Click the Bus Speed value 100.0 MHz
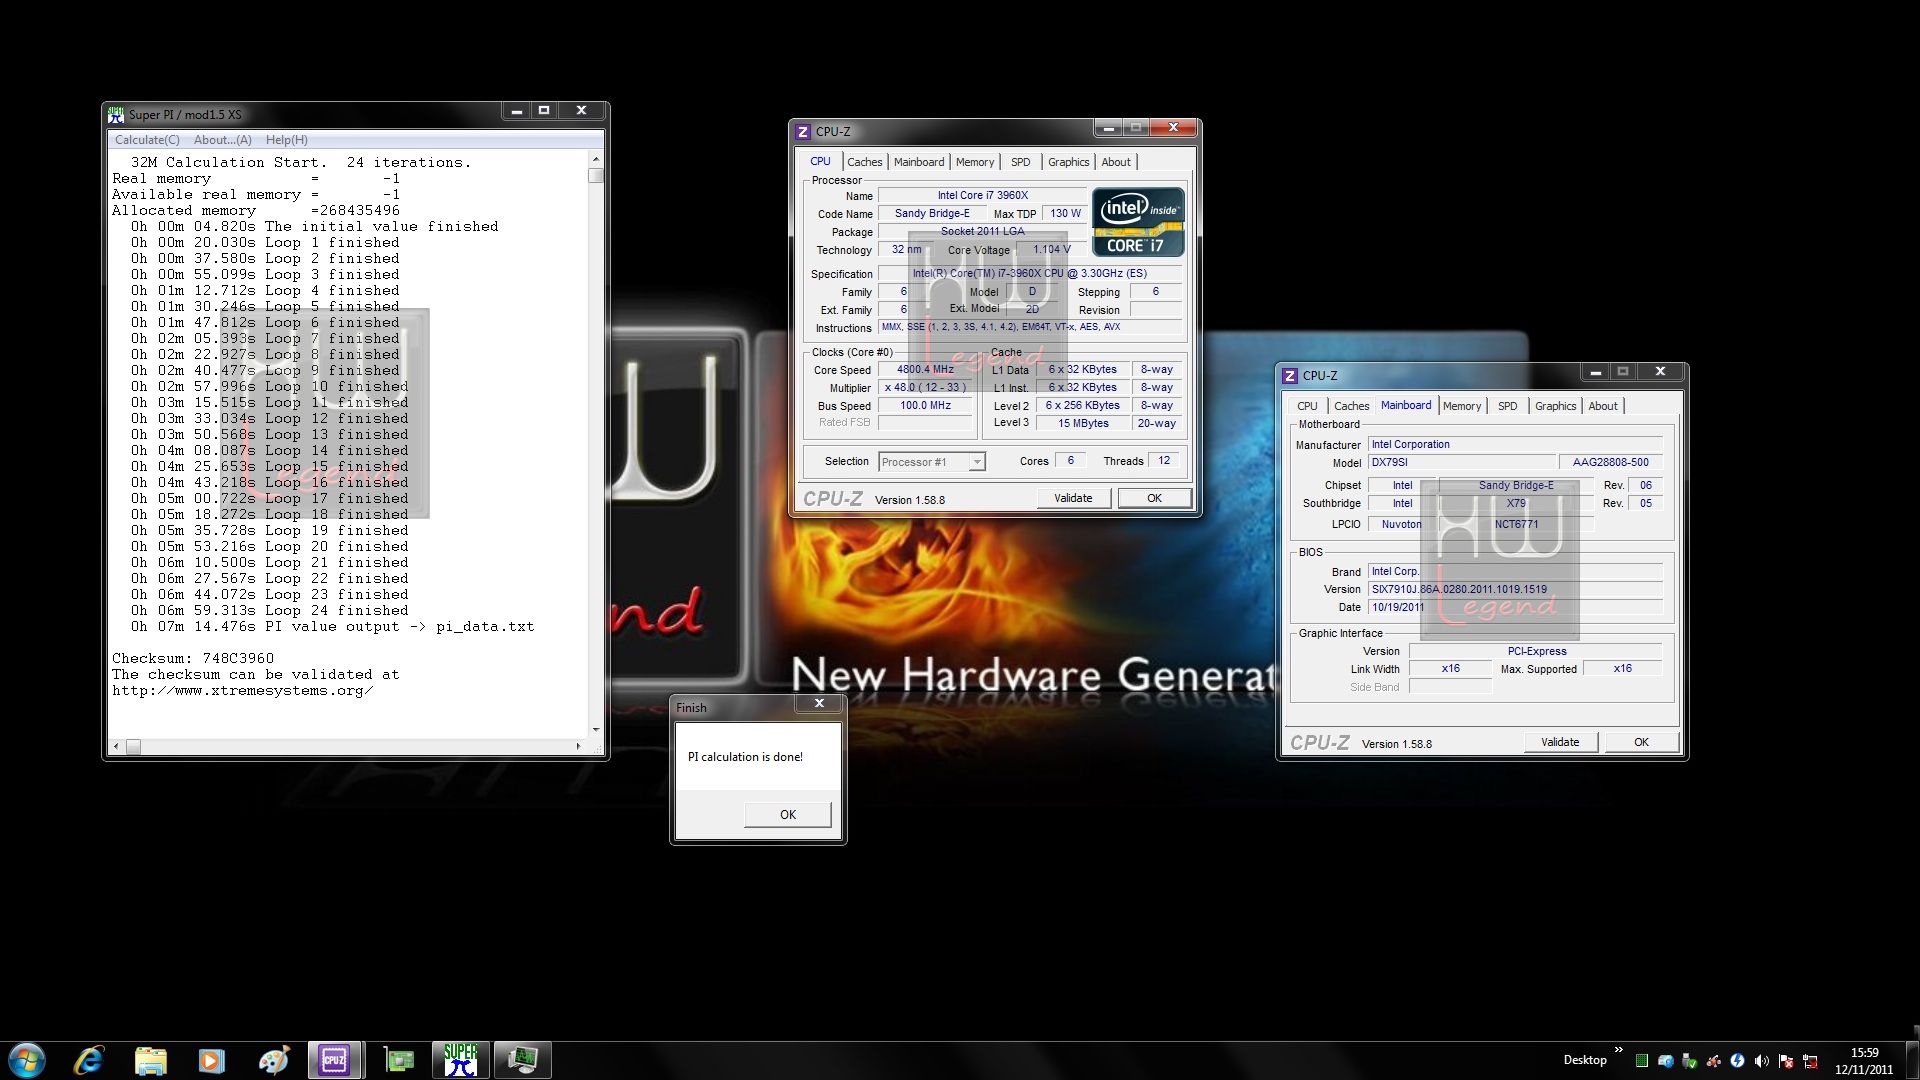 pos(925,406)
